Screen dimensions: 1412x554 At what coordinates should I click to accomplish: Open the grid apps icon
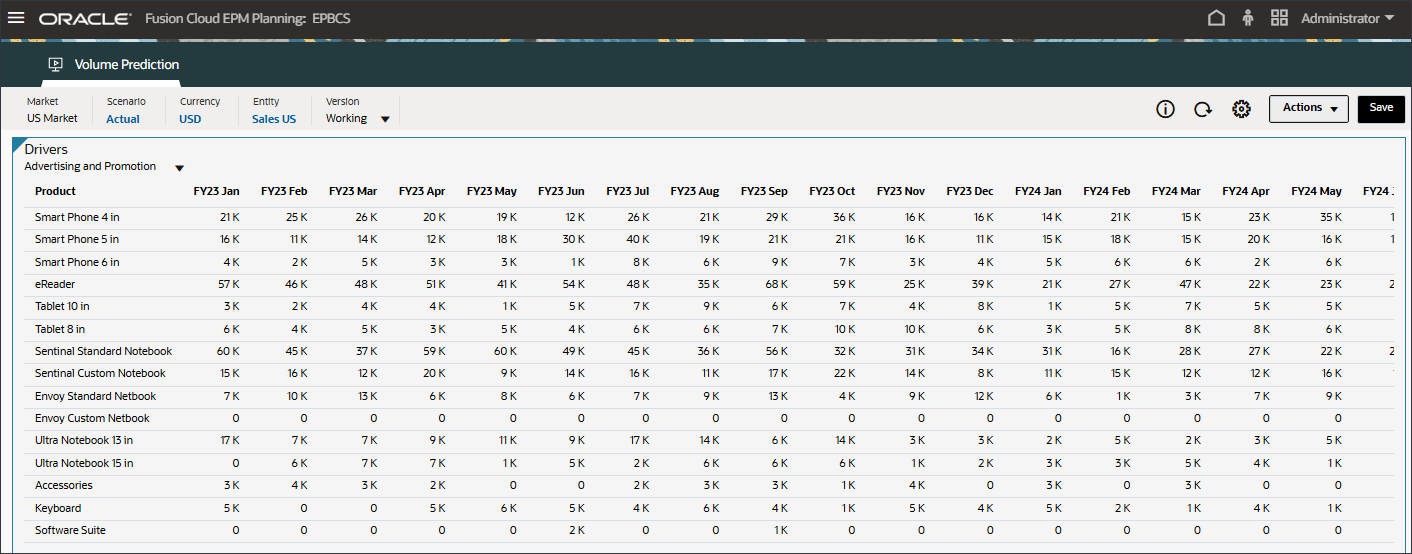tap(1279, 18)
